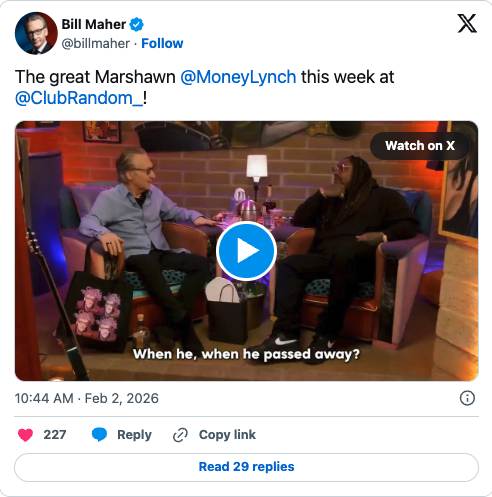Click the @billmaher handle
This screenshot has height=497, width=492.
[x=96, y=43]
